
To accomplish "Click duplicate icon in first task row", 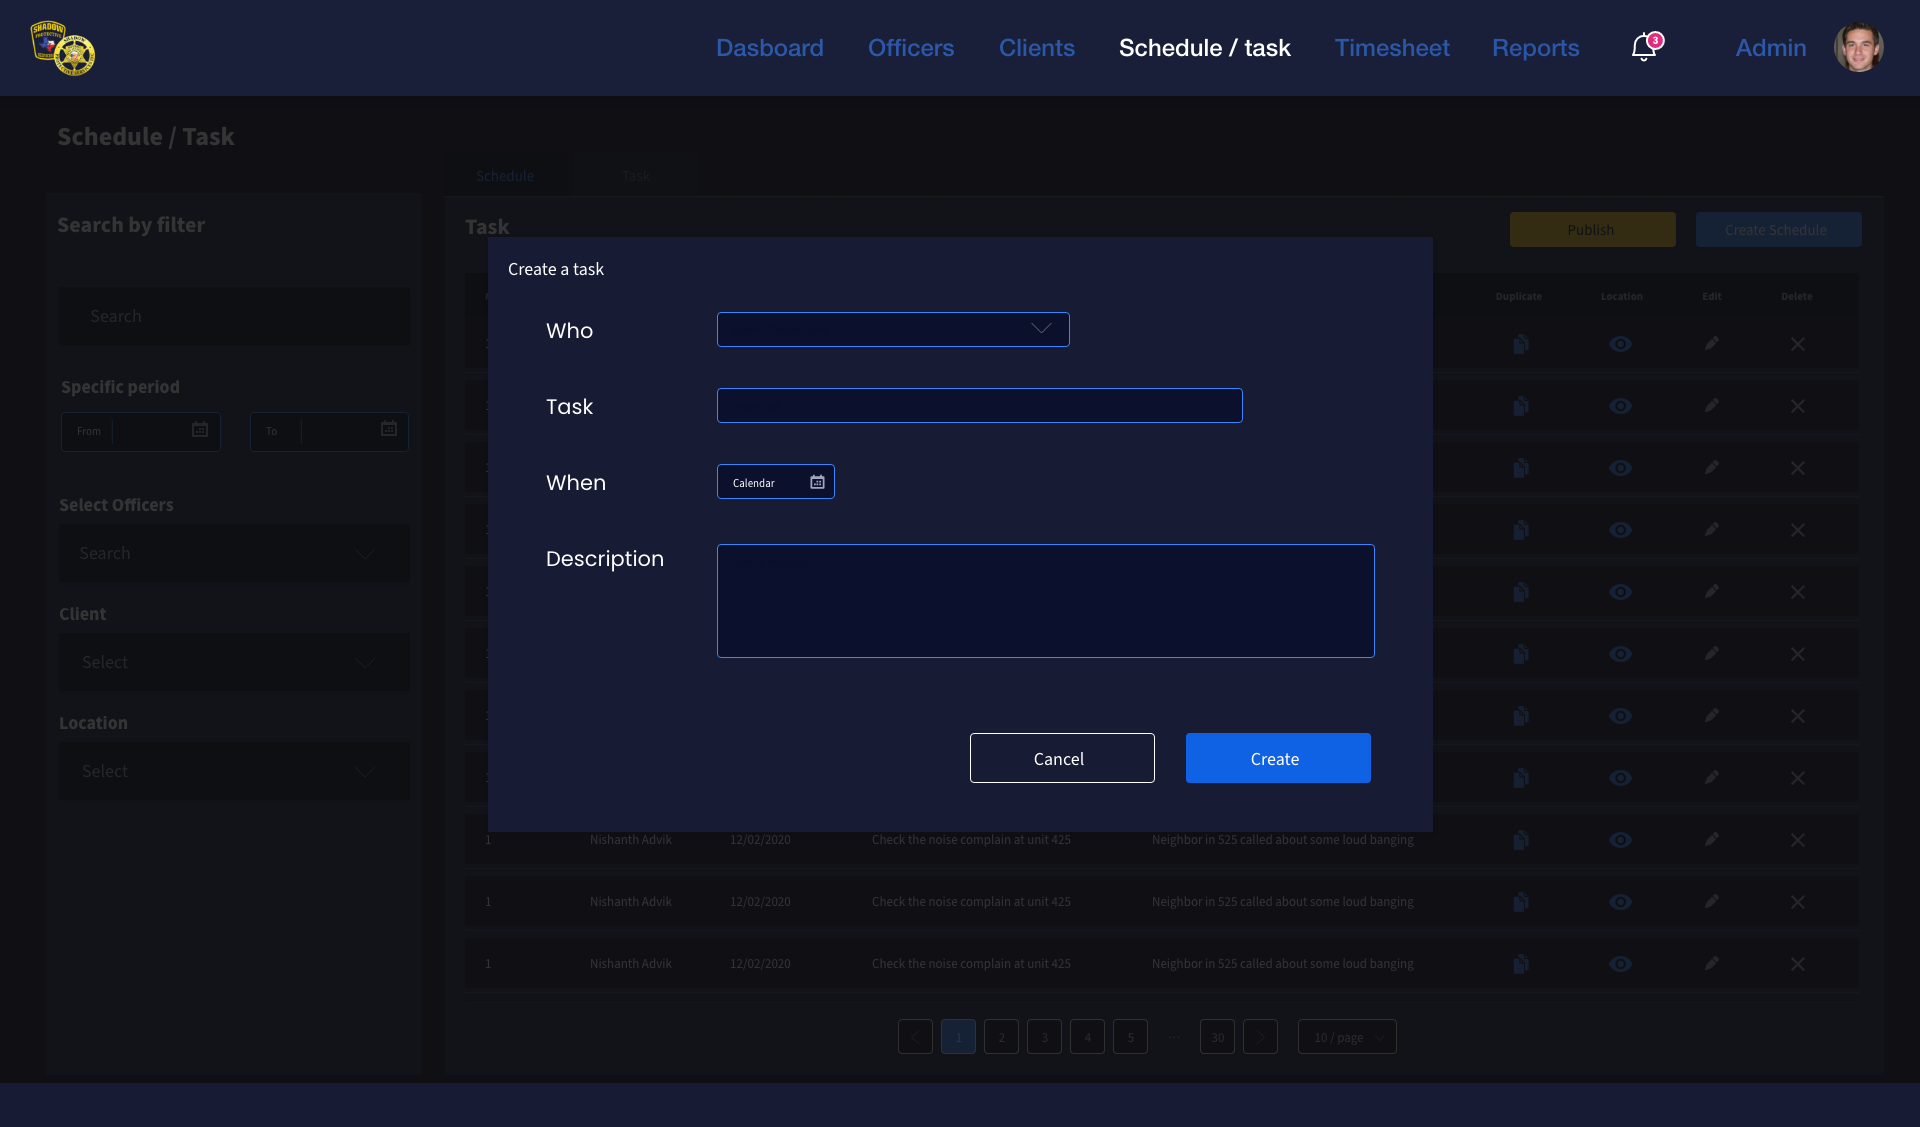I will coord(1520,344).
